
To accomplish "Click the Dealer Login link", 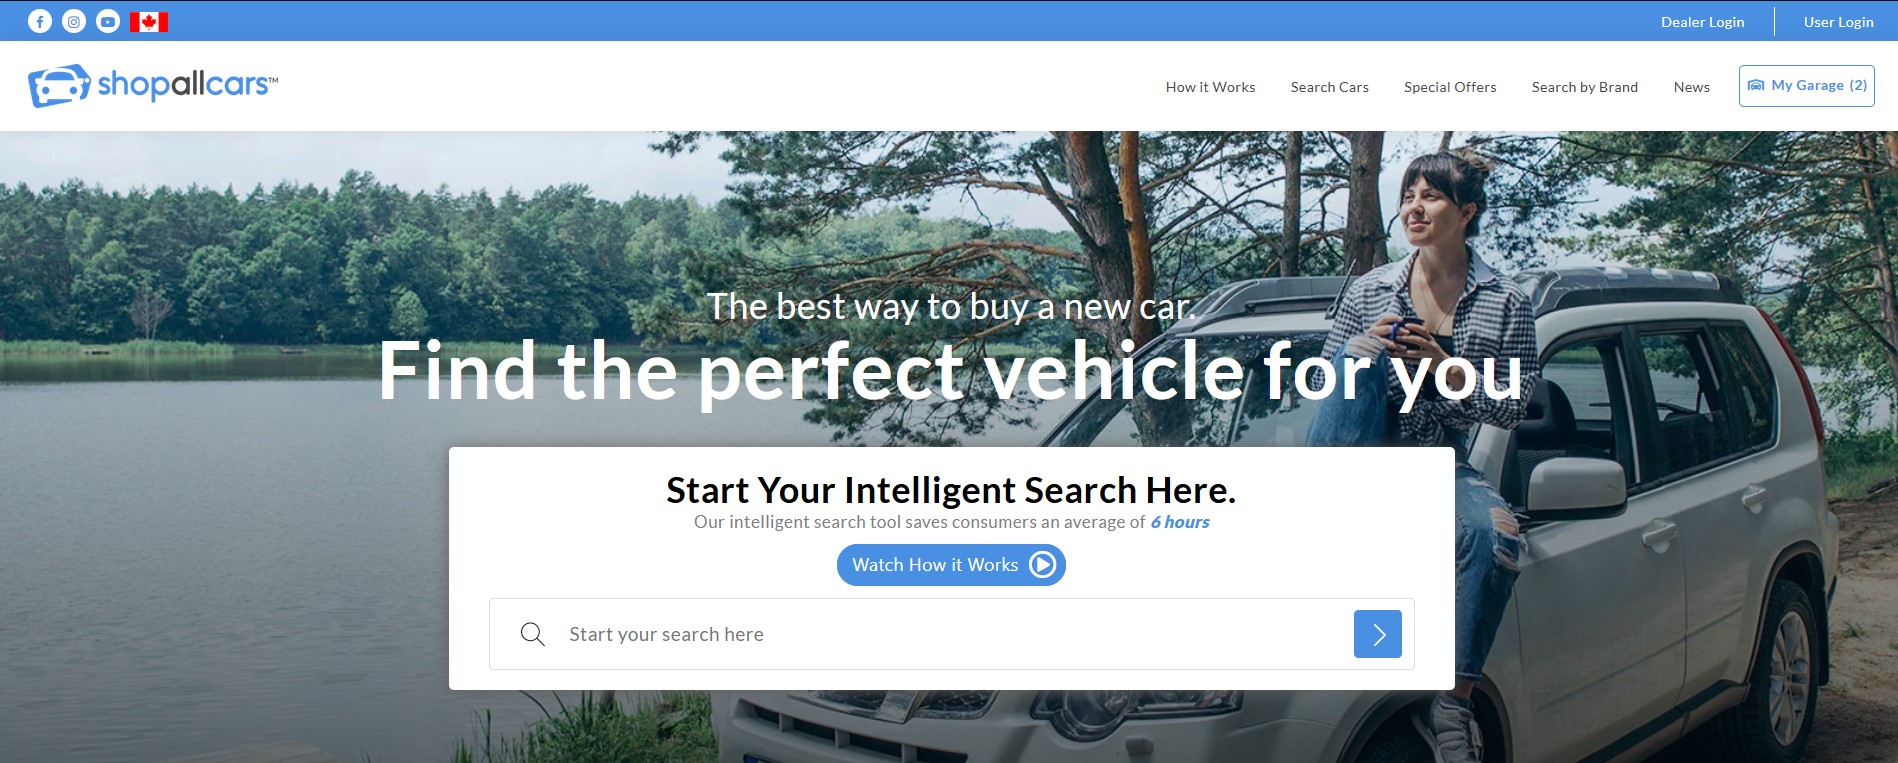I will (1702, 22).
